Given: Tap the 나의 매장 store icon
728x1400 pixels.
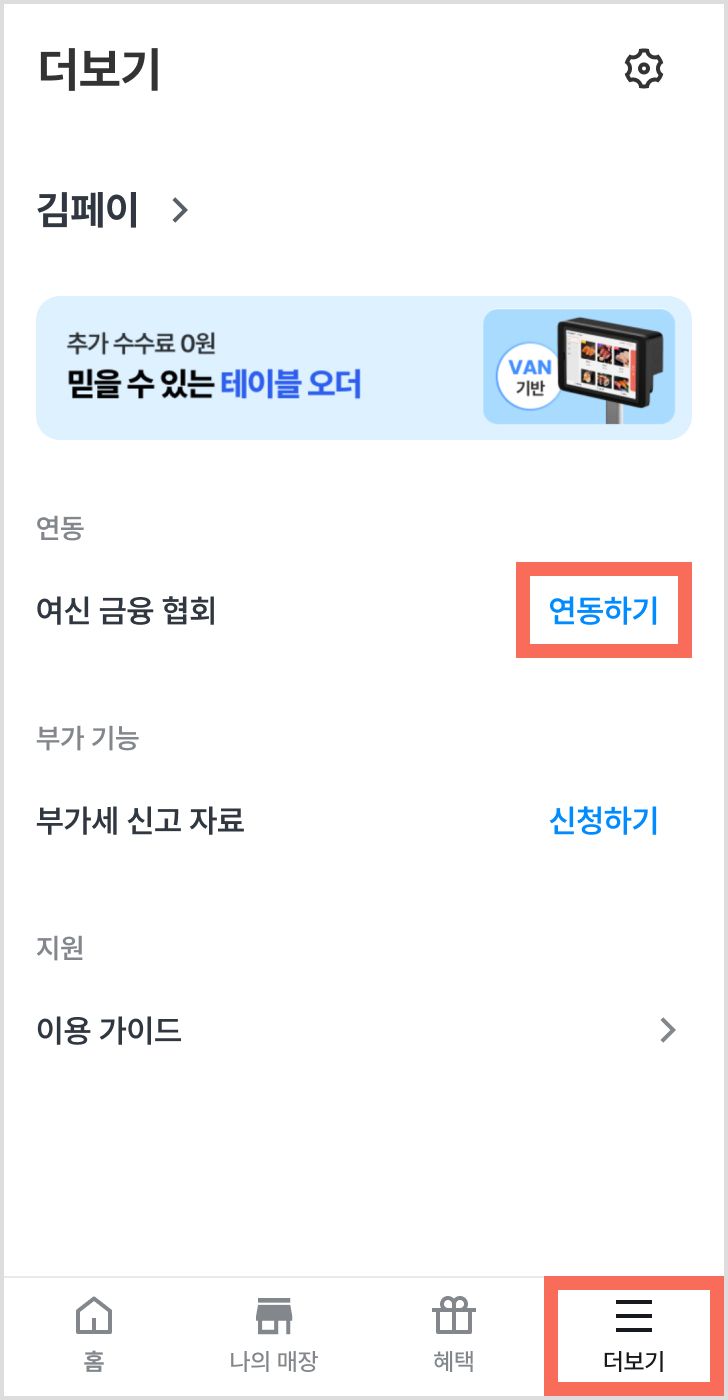Looking at the screenshot, I should click(273, 1315).
